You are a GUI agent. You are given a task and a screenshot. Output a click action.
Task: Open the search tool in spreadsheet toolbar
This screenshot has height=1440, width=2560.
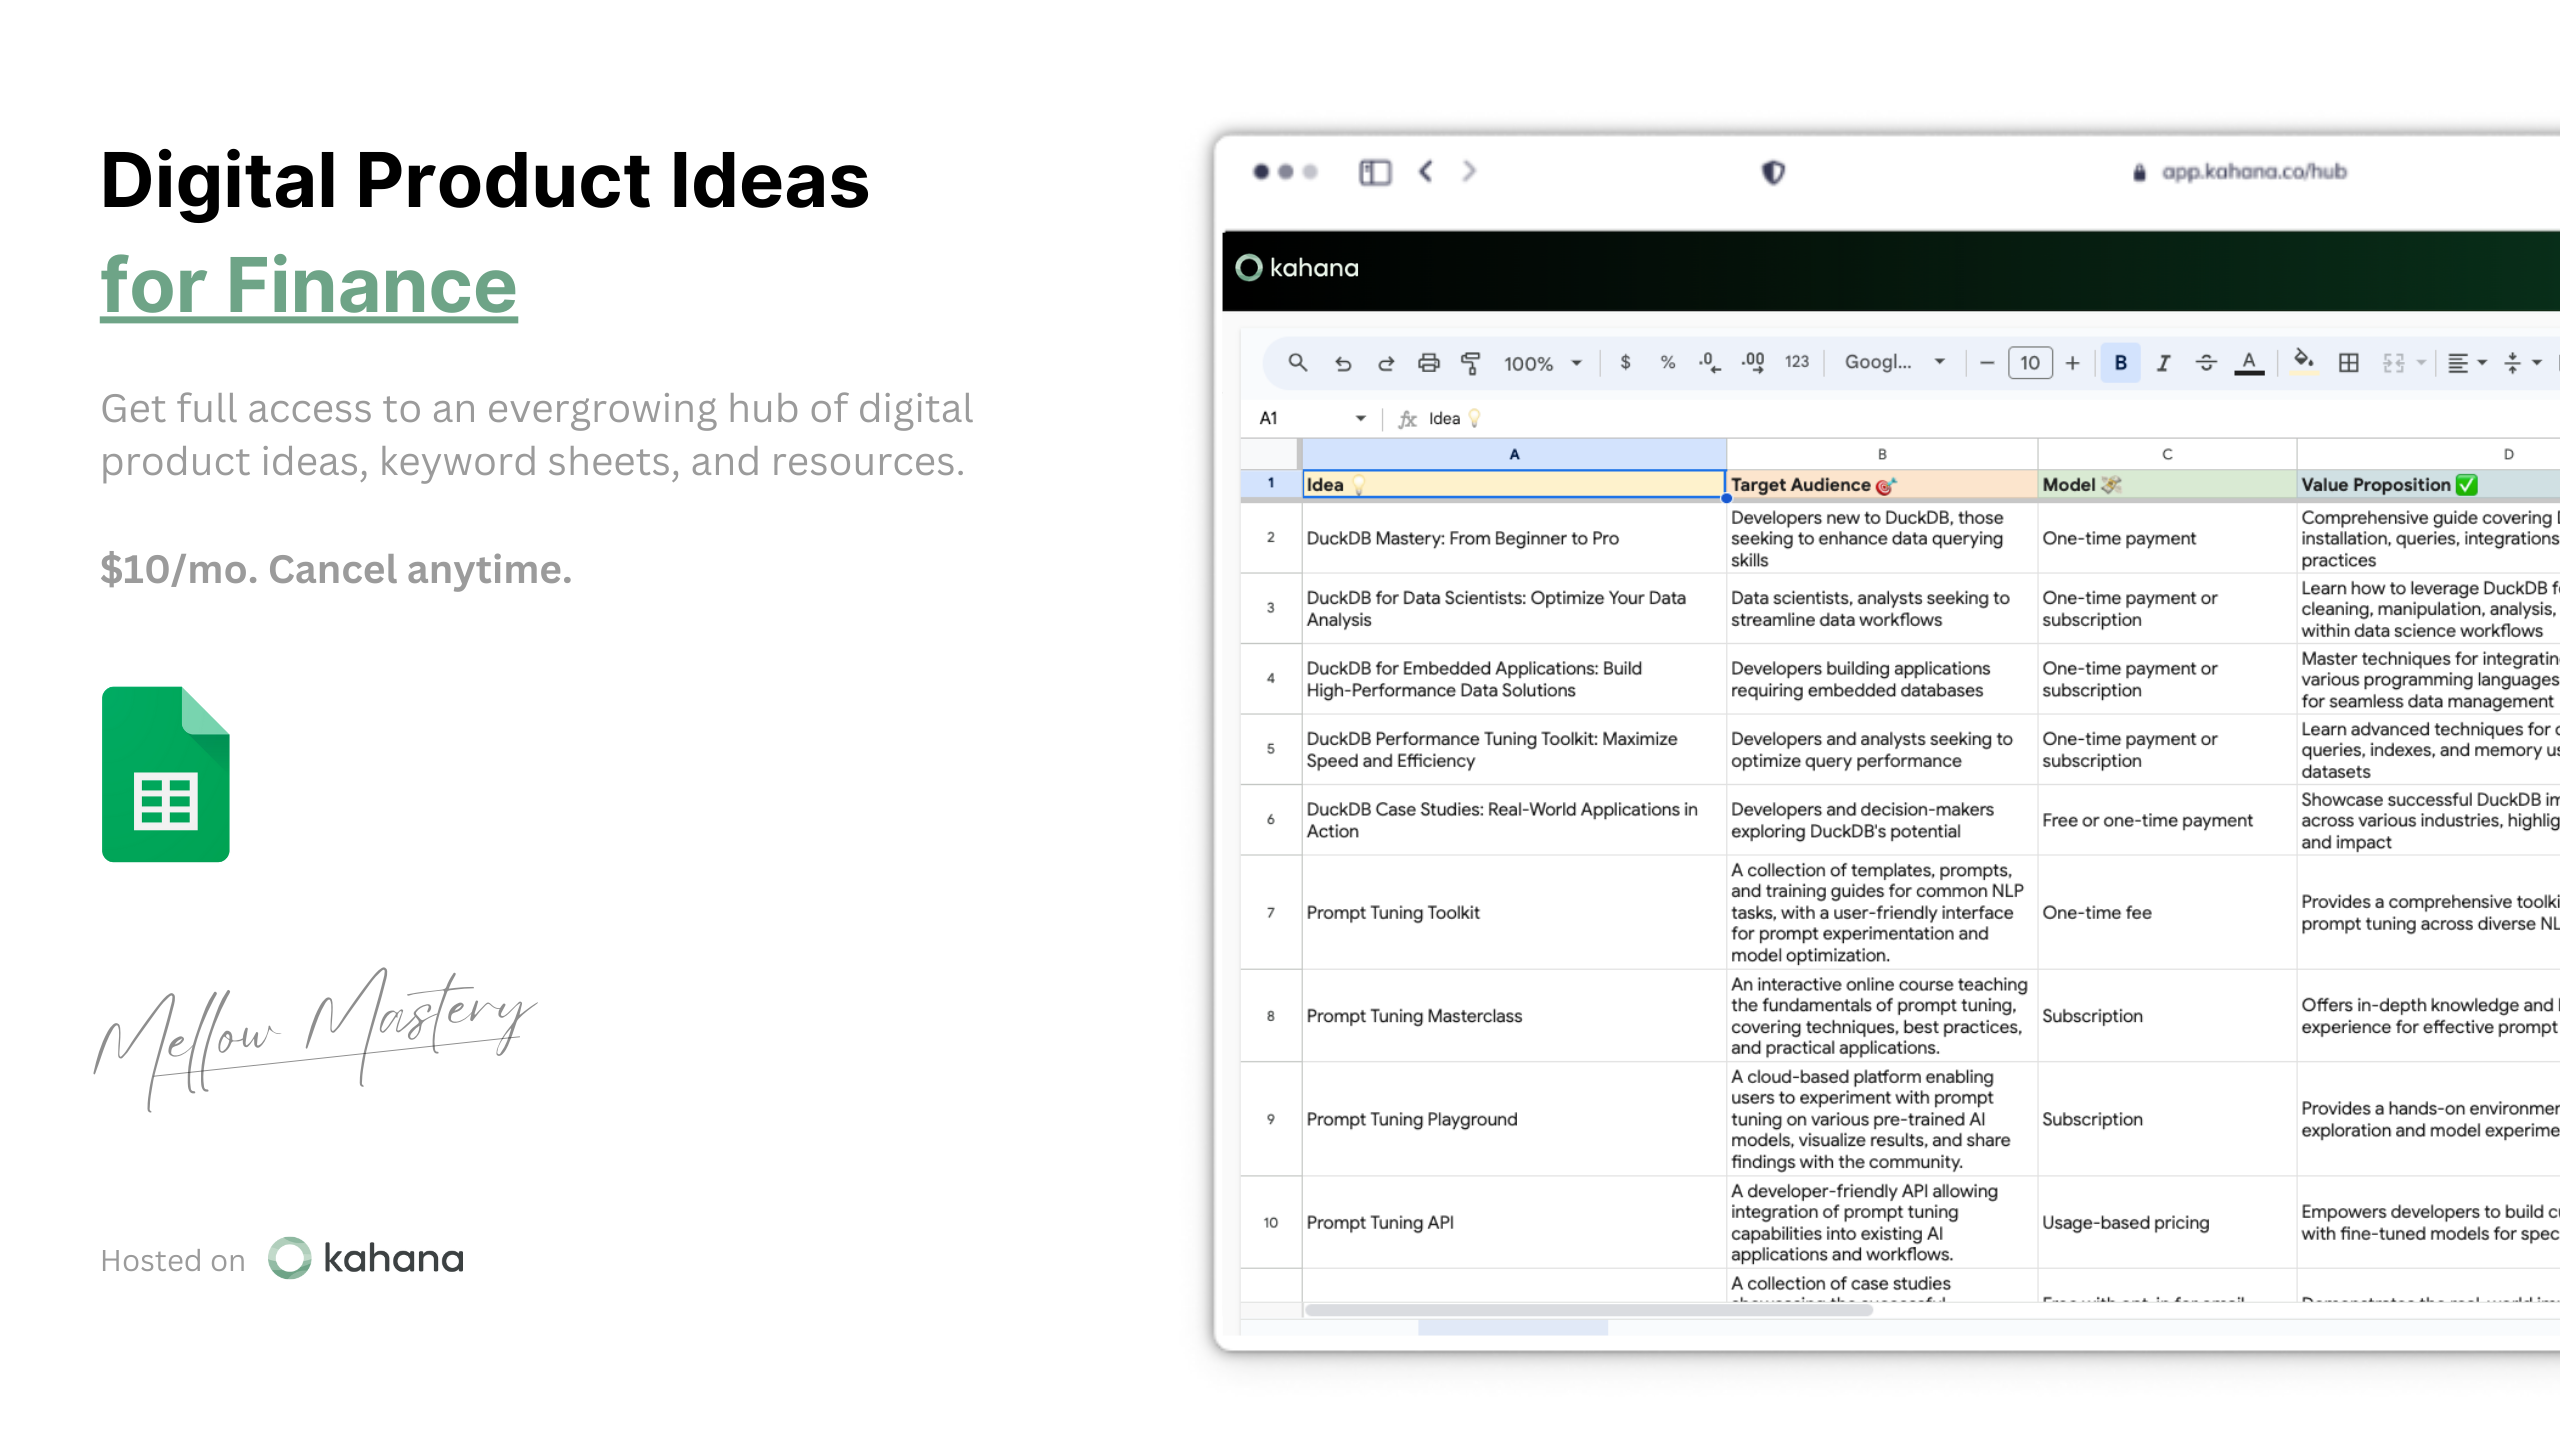pyautogui.click(x=1297, y=363)
